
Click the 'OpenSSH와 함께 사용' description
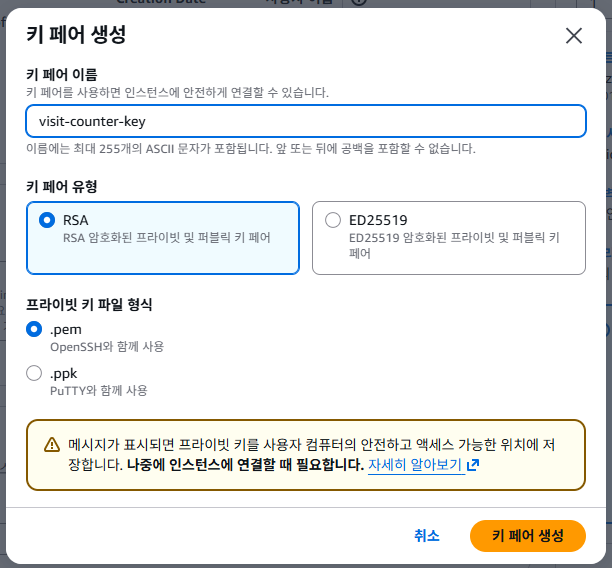pos(107,347)
